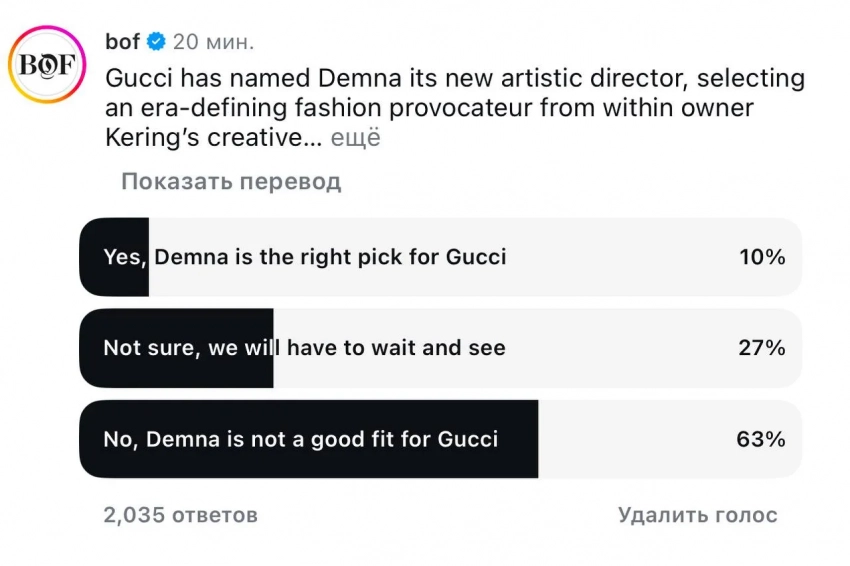
Task: Click the black filled end of the 63% bar
Action: click(x=520, y=439)
